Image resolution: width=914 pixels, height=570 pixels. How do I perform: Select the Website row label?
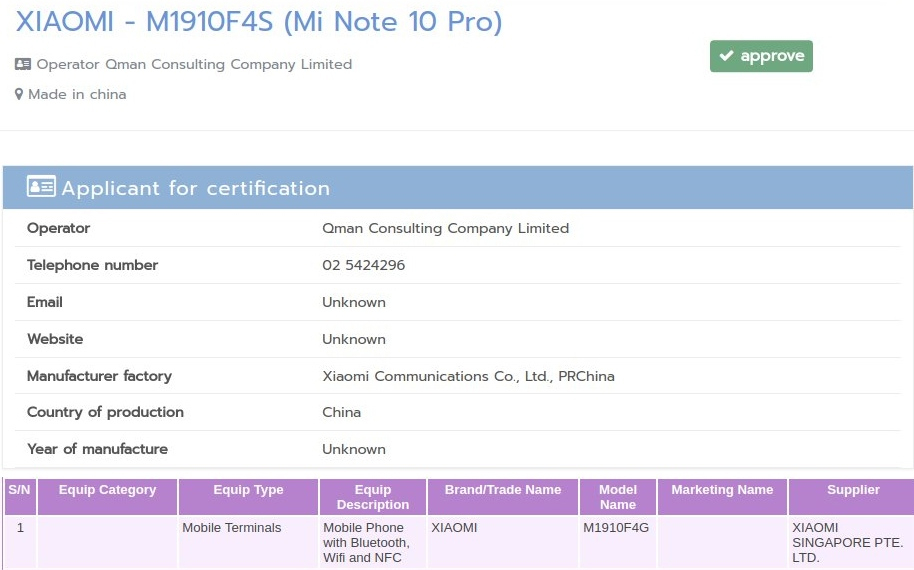(x=55, y=339)
